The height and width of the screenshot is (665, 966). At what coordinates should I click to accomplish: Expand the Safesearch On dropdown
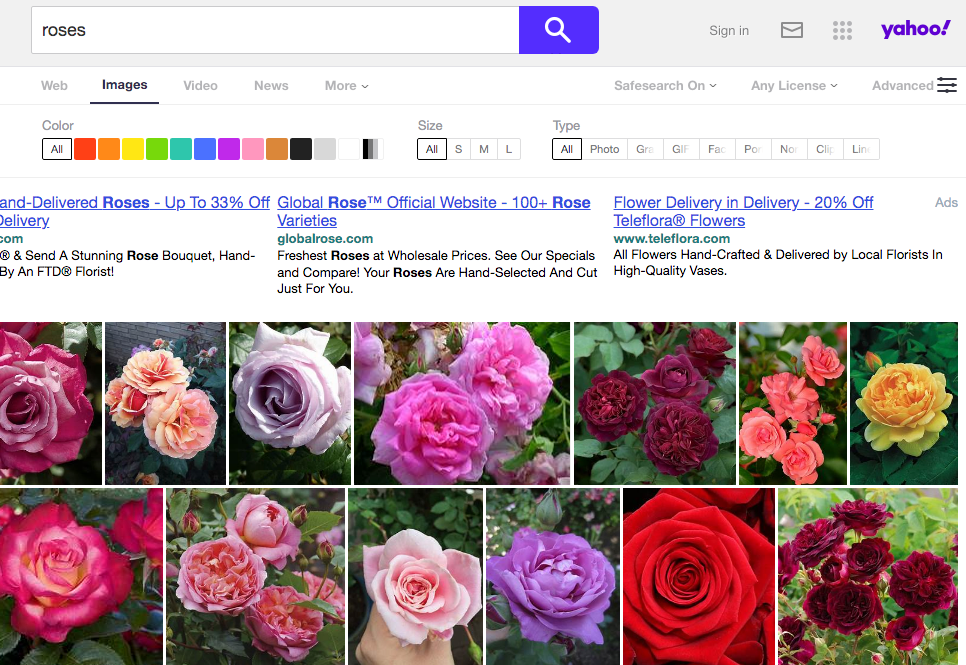coord(665,86)
